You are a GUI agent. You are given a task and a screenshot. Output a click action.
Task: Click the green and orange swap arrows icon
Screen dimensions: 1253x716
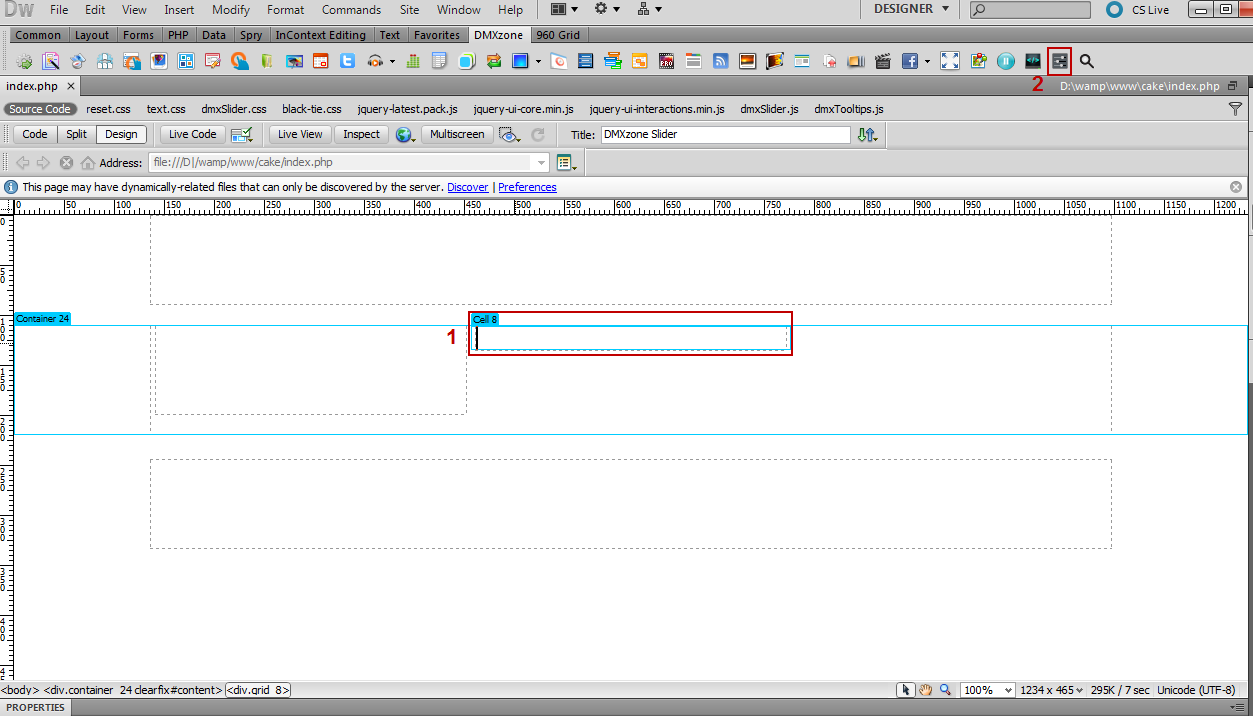tap(494, 61)
